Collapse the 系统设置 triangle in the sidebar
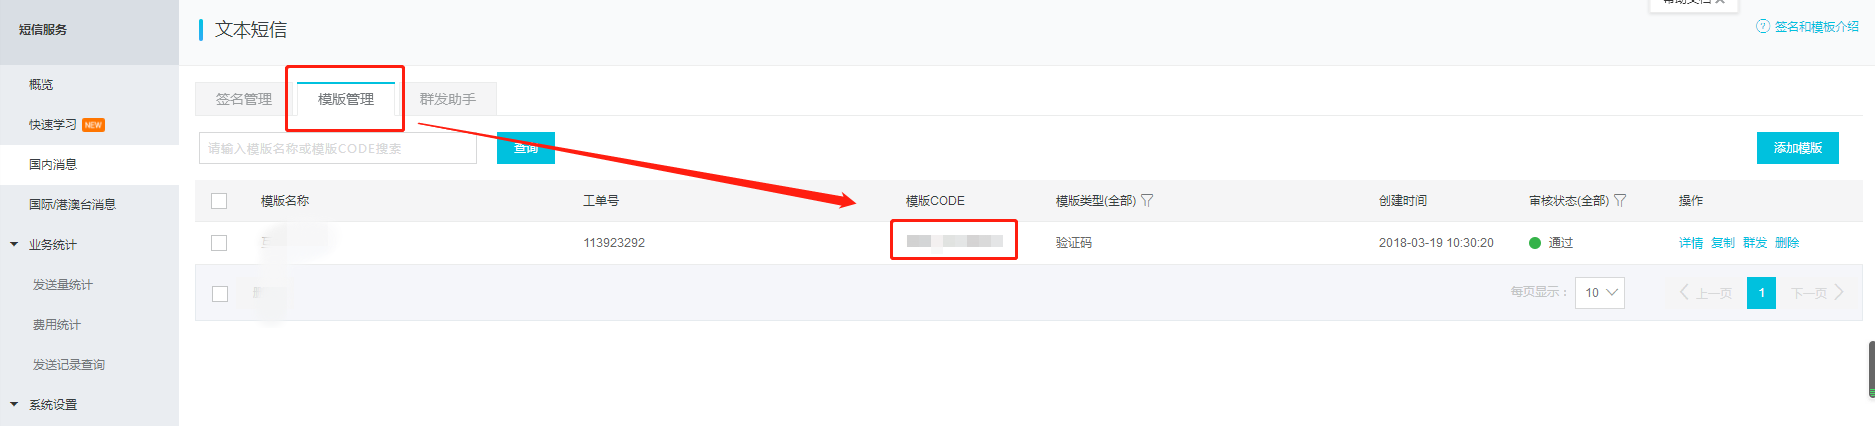 pyautogui.click(x=14, y=404)
